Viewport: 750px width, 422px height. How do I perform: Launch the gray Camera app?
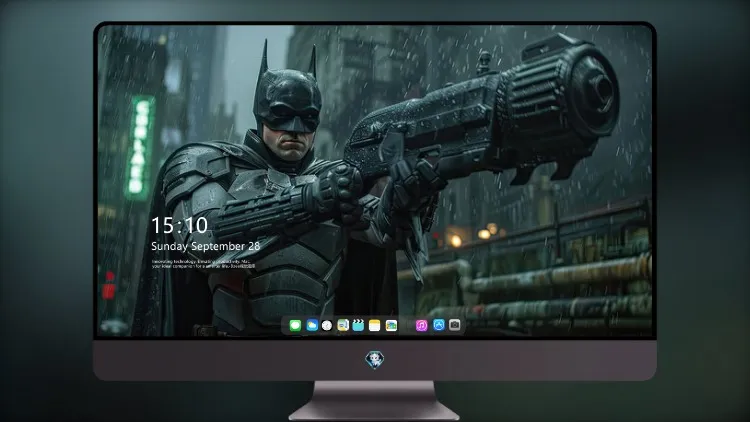click(455, 325)
